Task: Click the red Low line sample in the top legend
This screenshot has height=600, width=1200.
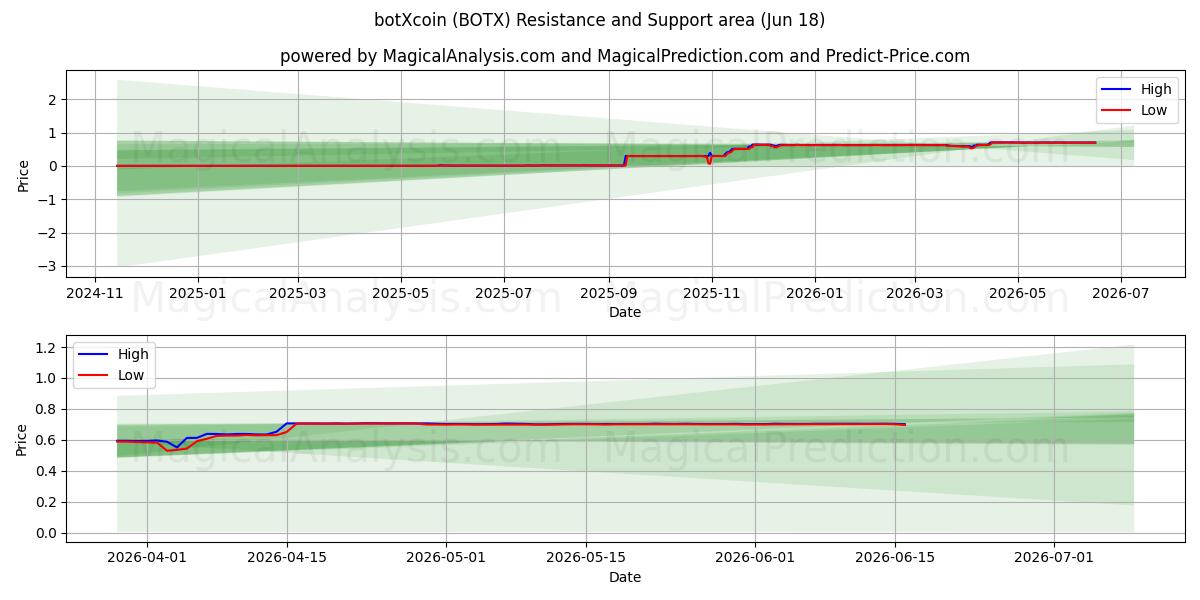Action: tap(1117, 111)
